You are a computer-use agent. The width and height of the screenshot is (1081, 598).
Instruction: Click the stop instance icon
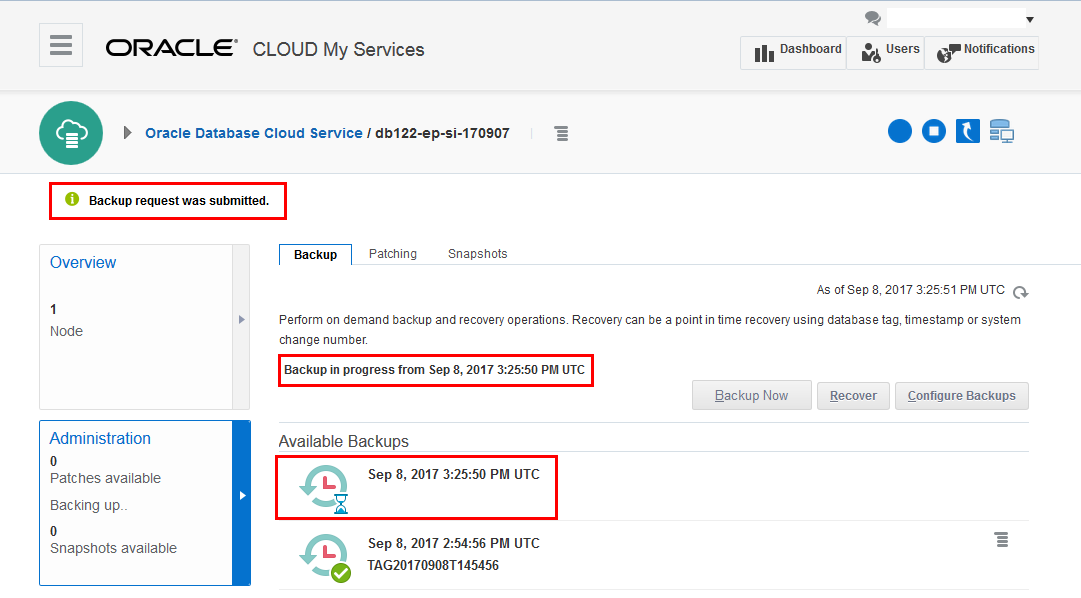coord(934,131)
